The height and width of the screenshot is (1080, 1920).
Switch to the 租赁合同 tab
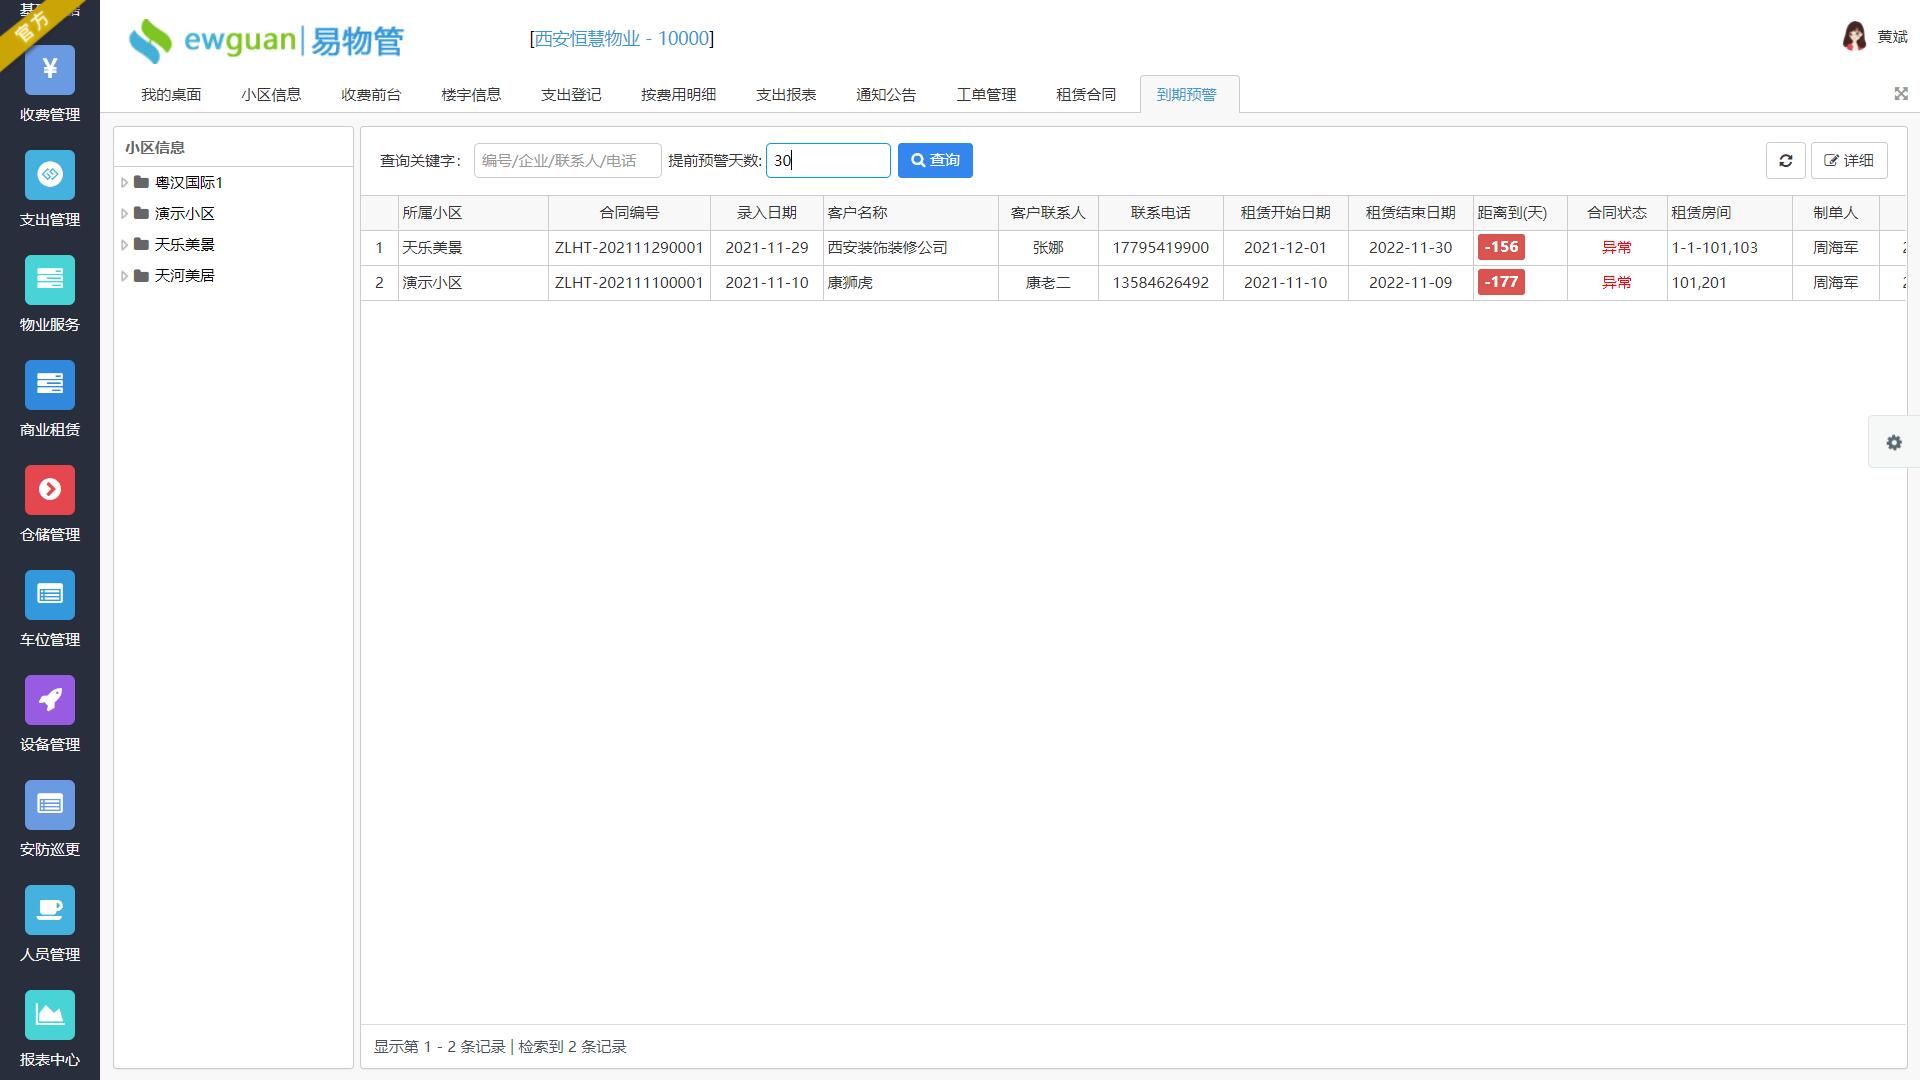1085,95
